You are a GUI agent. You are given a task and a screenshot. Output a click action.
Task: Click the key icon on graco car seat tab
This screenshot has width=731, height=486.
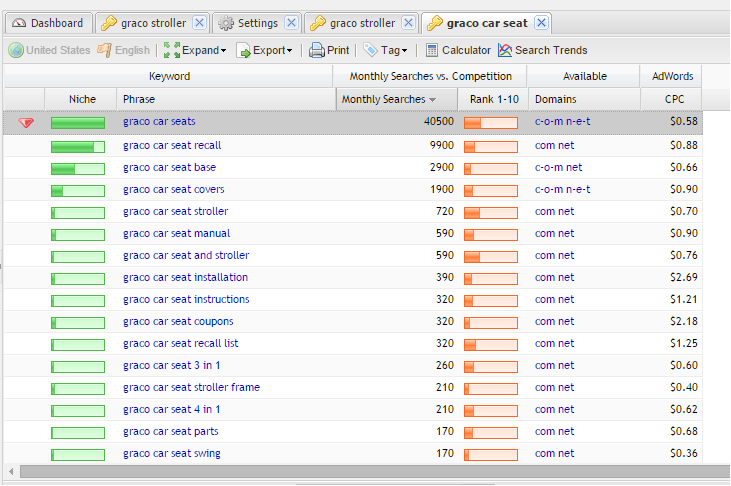point(434,23)
